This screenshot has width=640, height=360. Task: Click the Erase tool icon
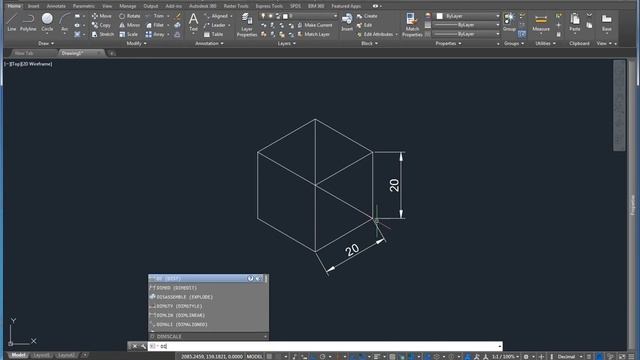(x=178, y=16)
